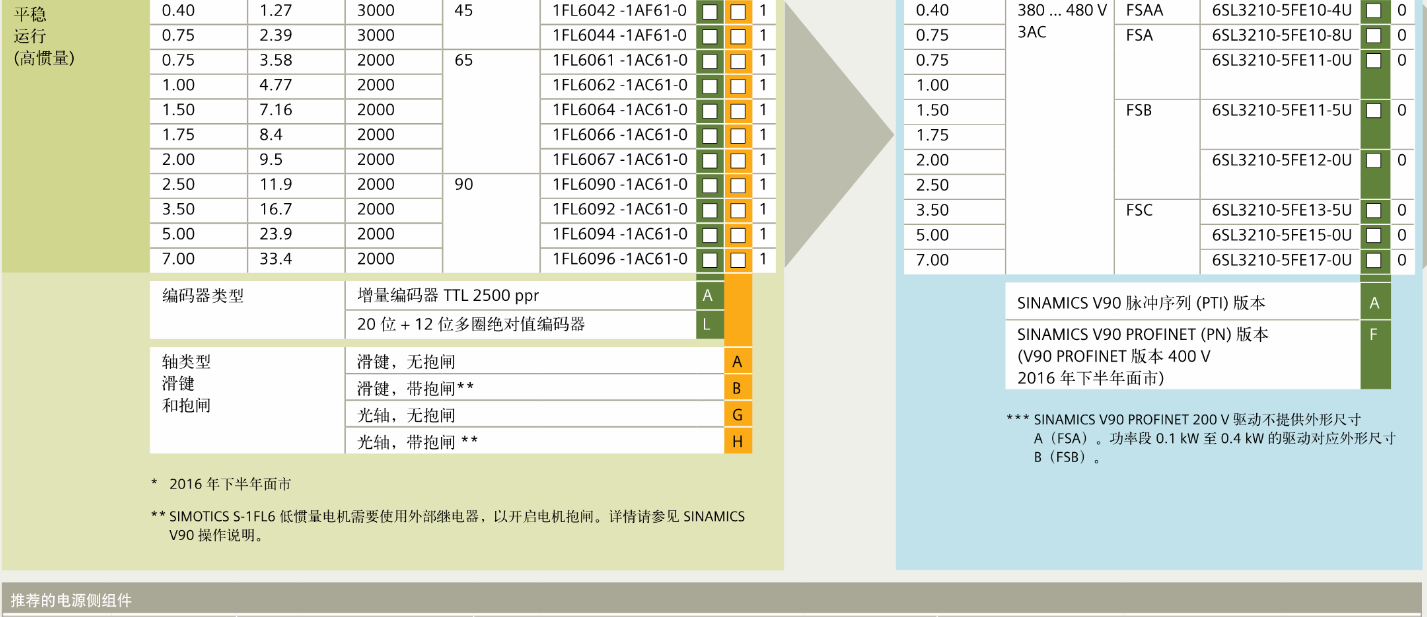Screen dimensions: 1427x617
Task: Check the box beside 6SL3210-5FE10-4U
Action: click(x=1374, y=10)
